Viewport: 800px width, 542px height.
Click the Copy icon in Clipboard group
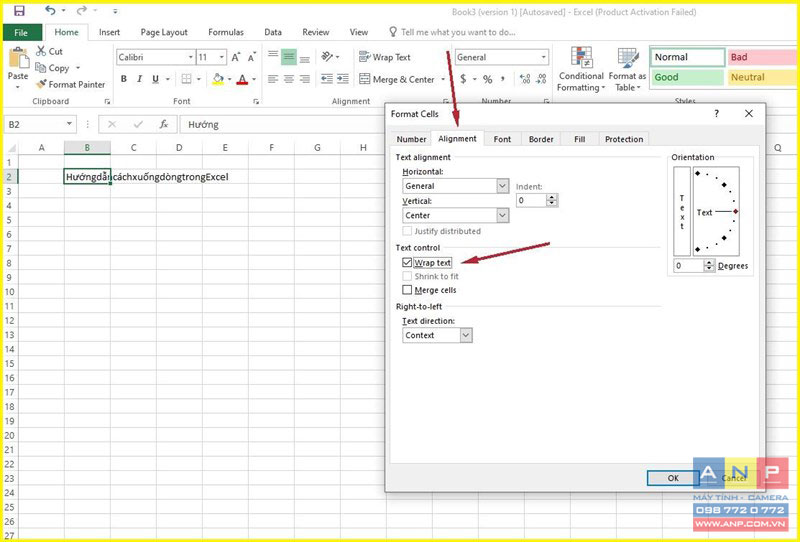pos(40,67)
